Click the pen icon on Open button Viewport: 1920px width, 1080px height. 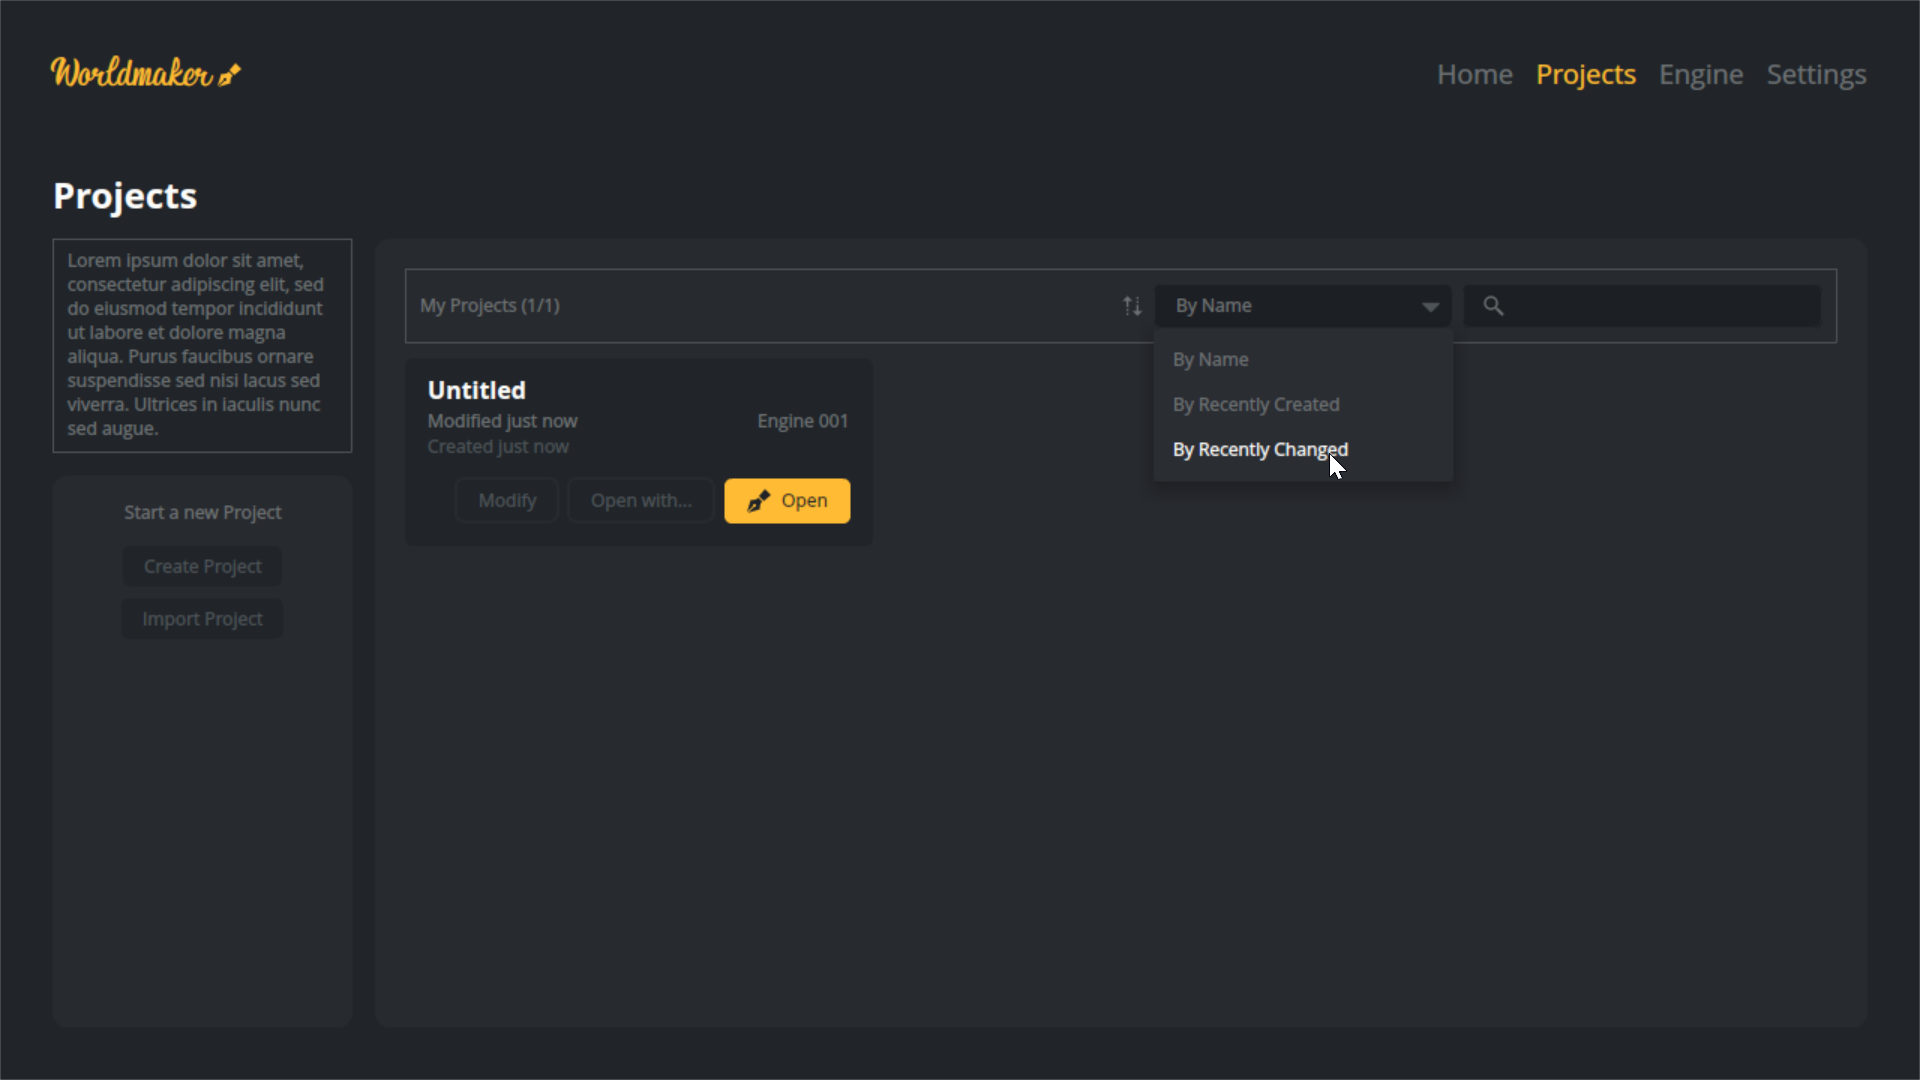(x=759, y=501)
